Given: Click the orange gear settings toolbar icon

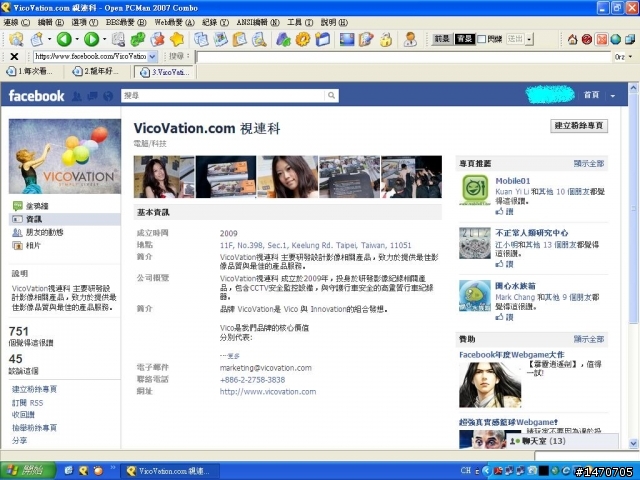Looking at the screenshot, I should (303, 39).
